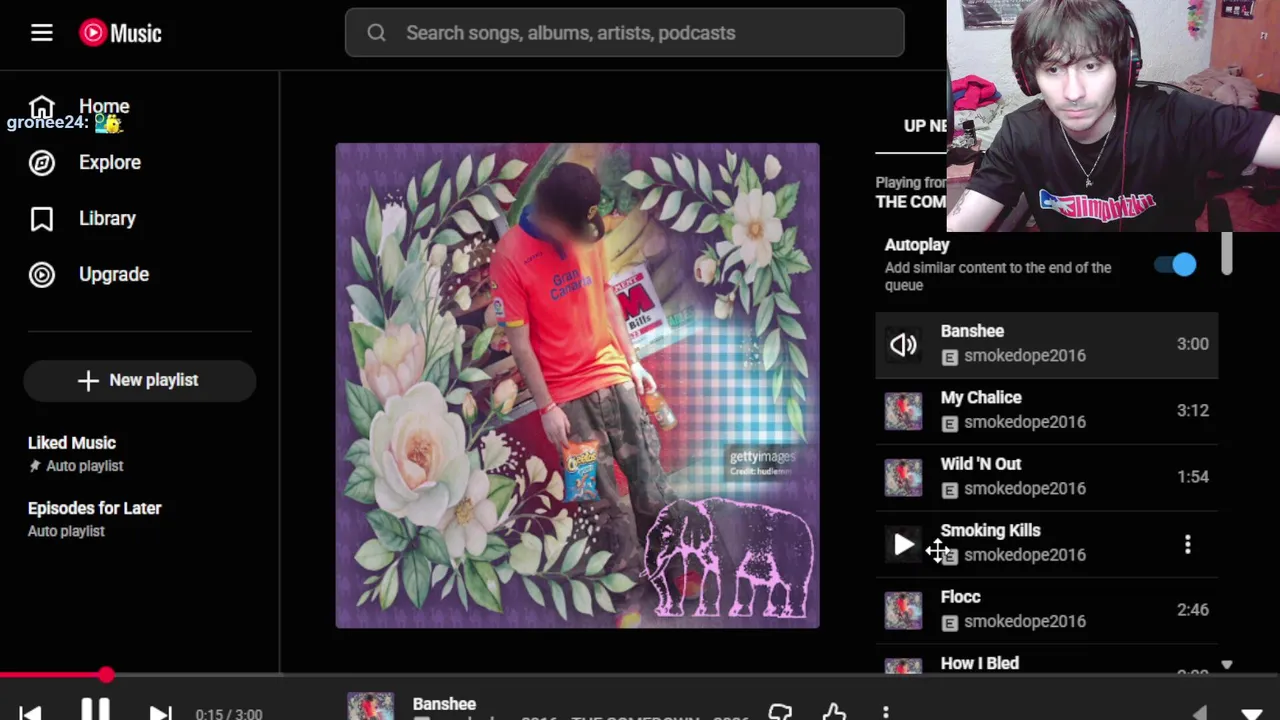Dislike the current song
The width and height of the screenshot is (1280, 720).
pyautogui.click(x=780, y=712)
